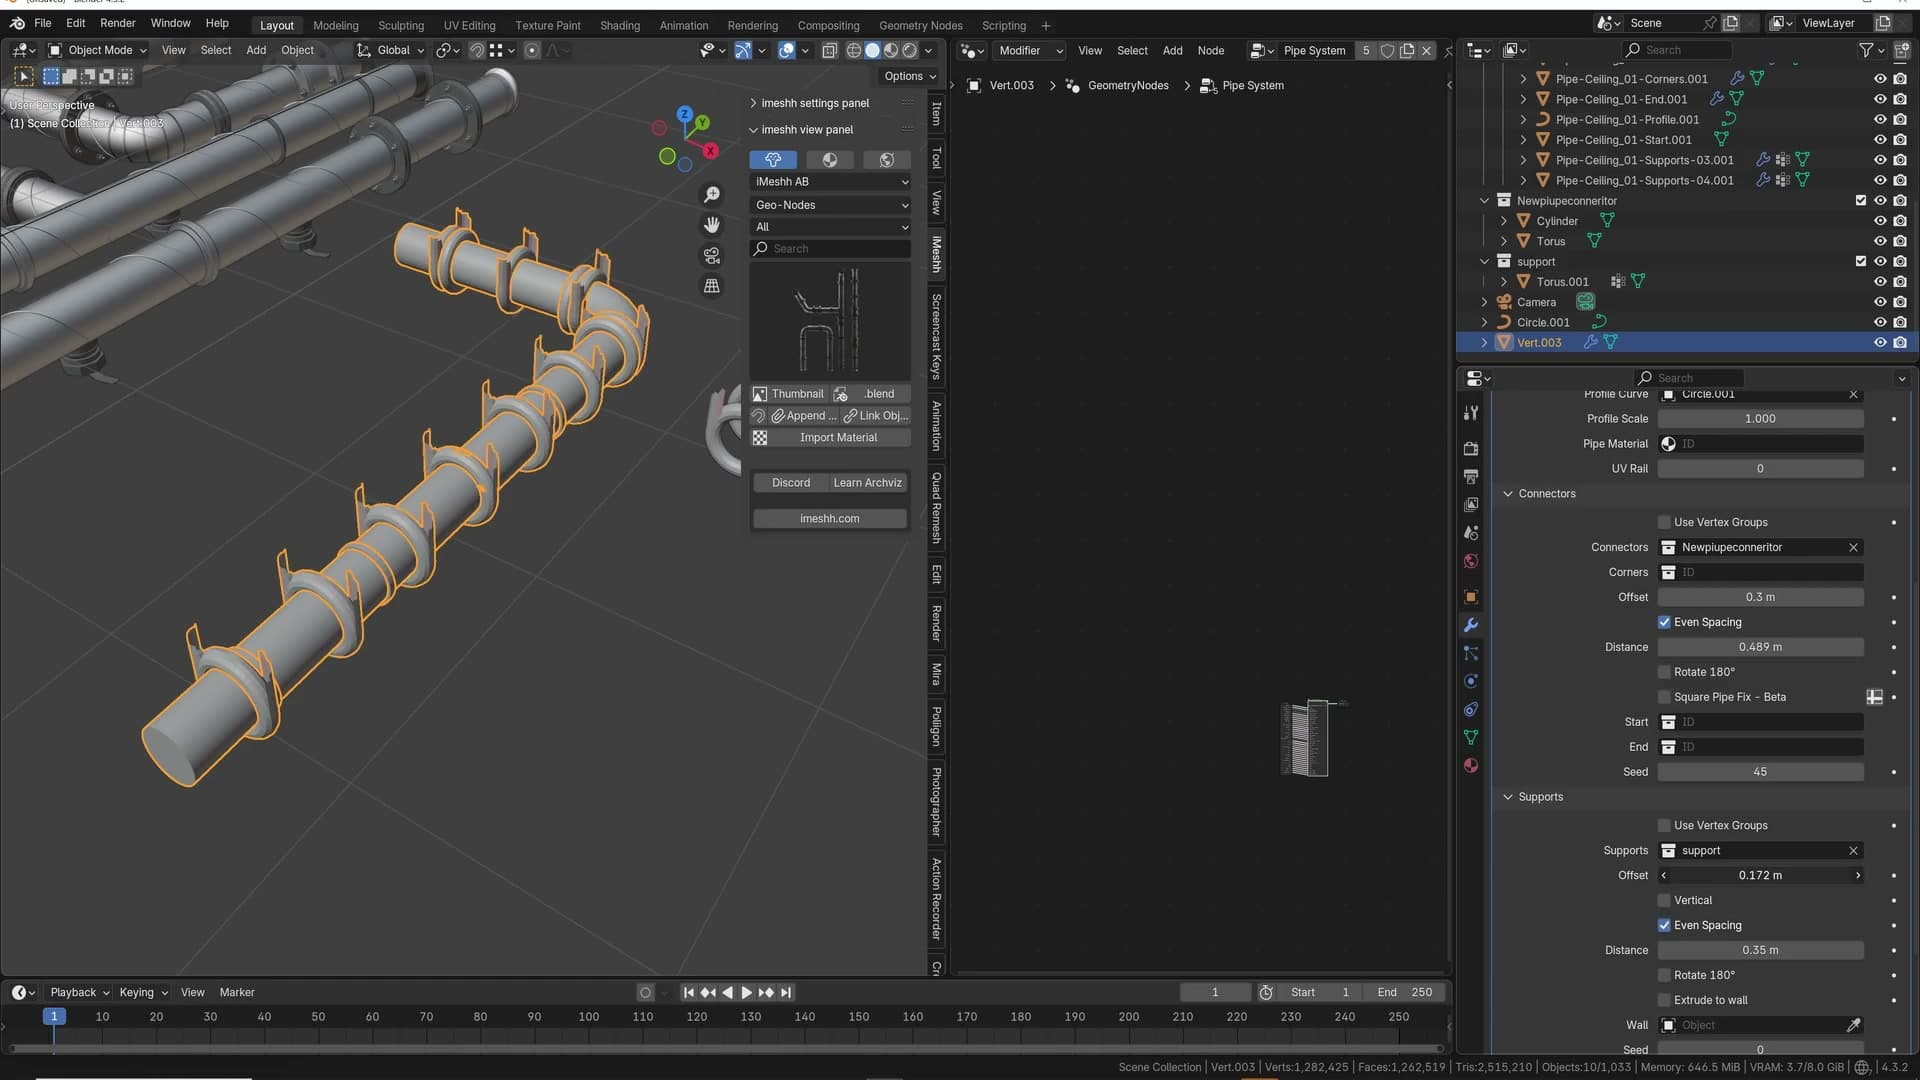Uncheck Even Spacing under Supports
This screenshot has height=1080, width=1920.
[x=1665, y=925]
